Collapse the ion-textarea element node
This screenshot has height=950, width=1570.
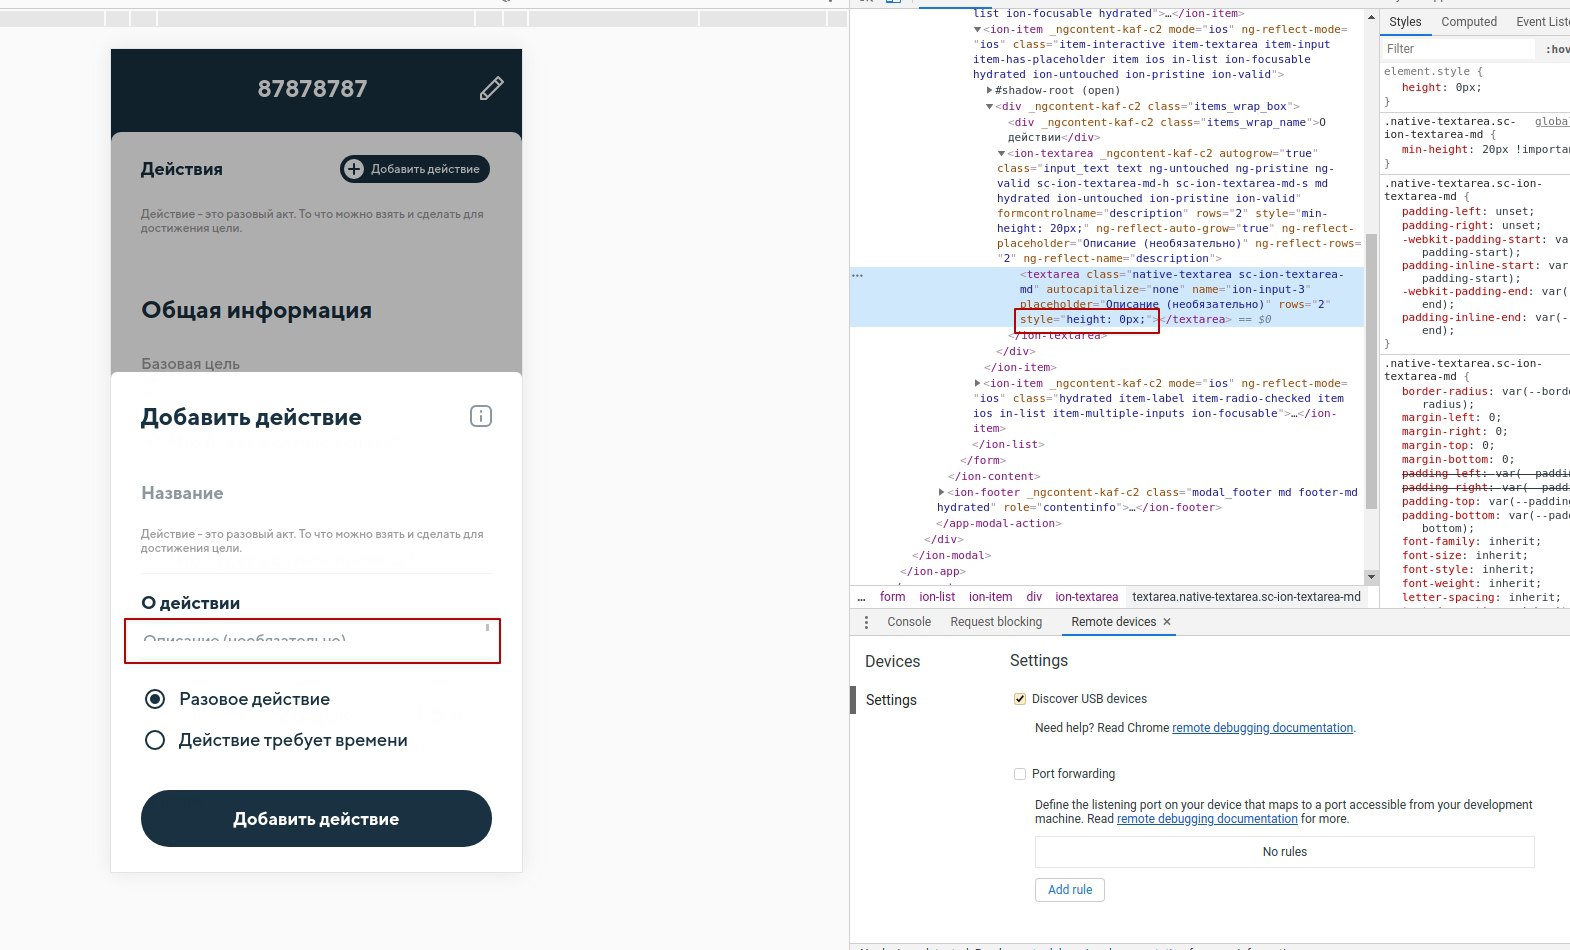point(1001,154)
